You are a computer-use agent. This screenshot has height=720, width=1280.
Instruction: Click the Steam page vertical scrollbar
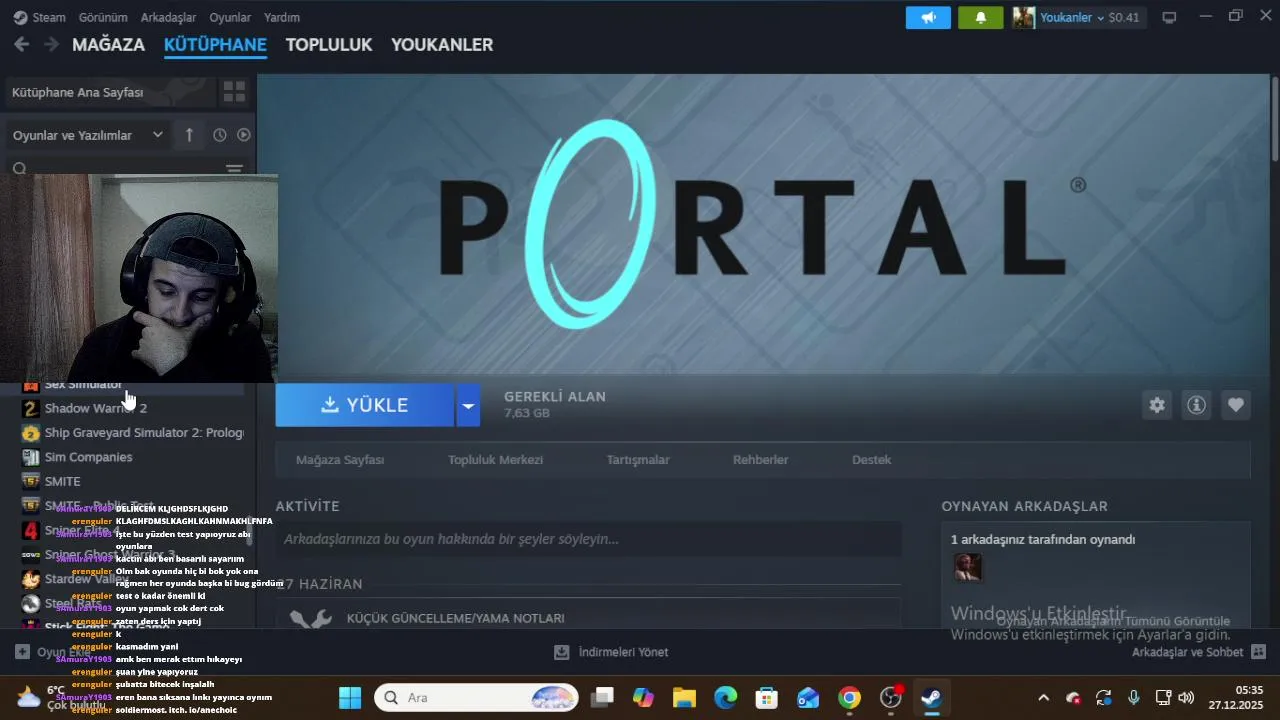[1274, 118]
